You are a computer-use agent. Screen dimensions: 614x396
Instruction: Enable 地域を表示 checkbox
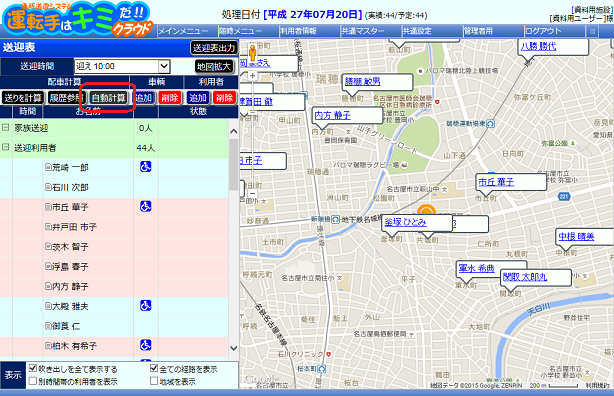click(154, 381)
